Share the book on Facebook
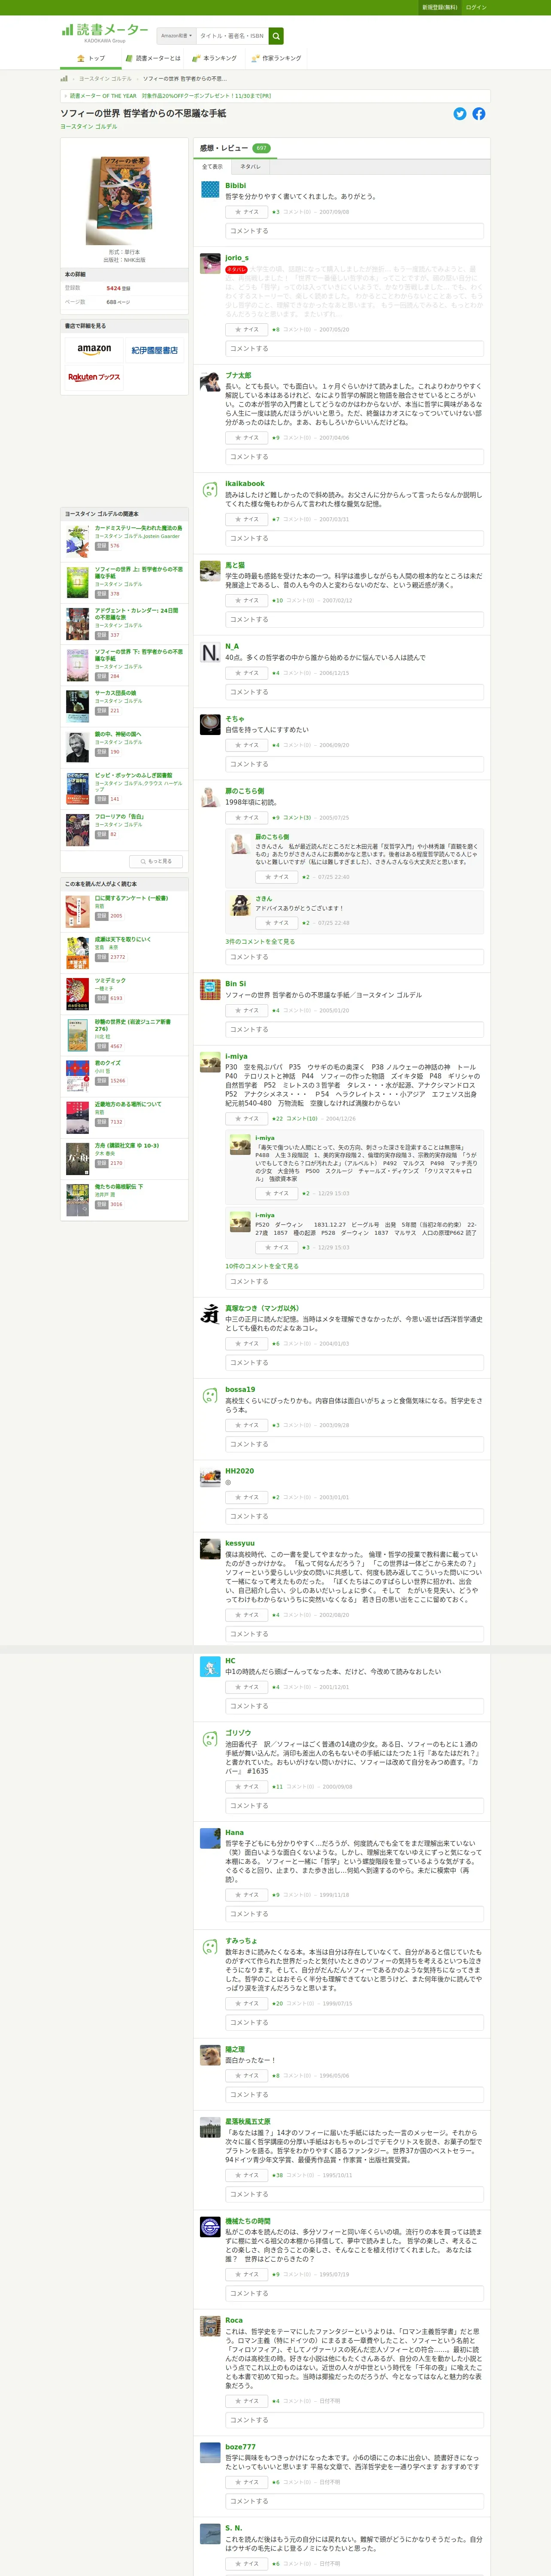 click(479, 114)
